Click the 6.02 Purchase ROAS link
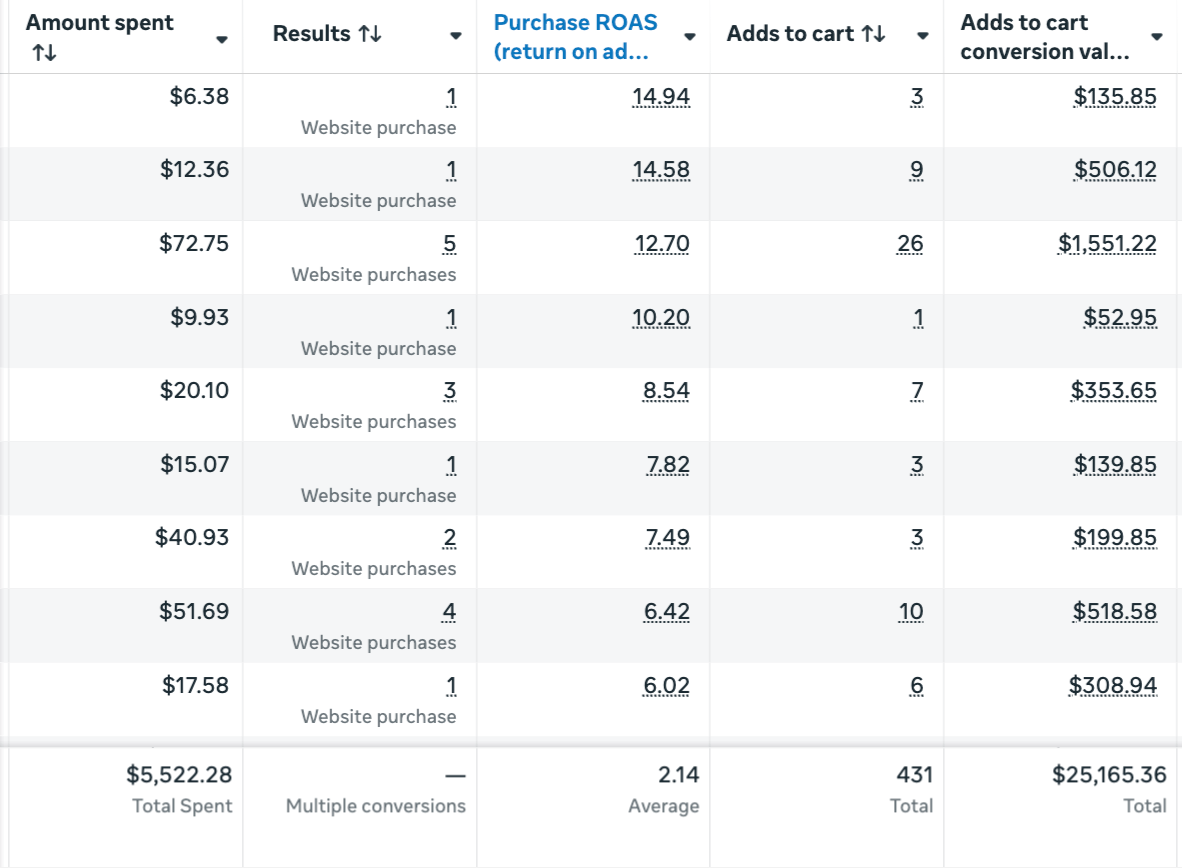 [x=666, y=685]
